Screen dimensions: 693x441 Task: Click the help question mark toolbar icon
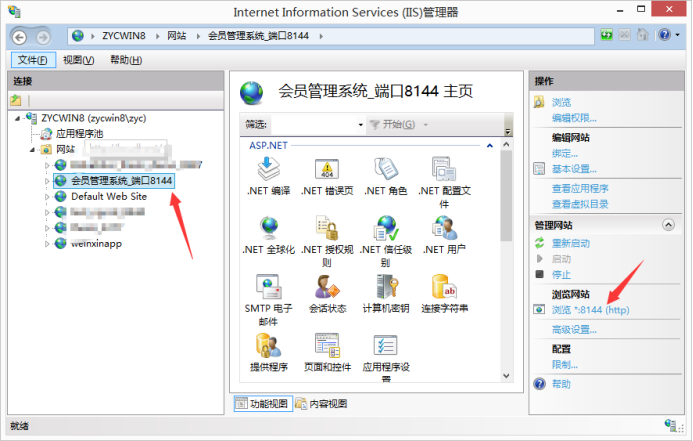(664, 35)
